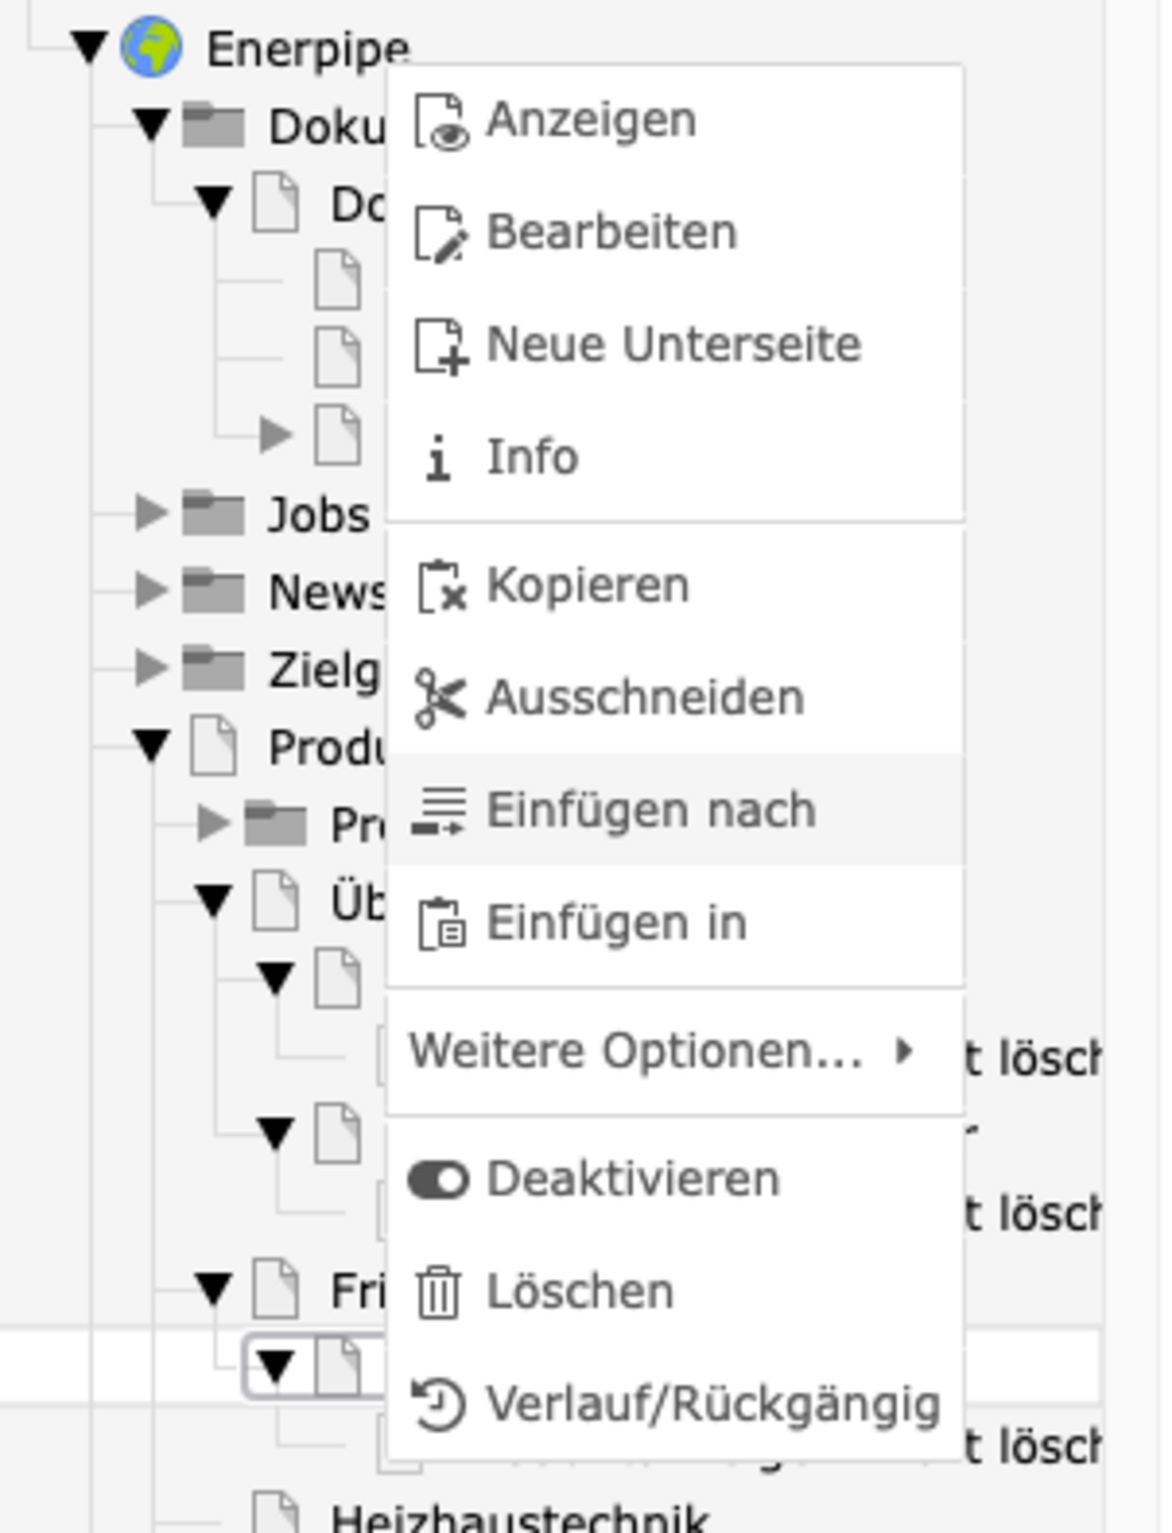
Task: Click the Enerpipe globe icon
Action: pos(151,47)
